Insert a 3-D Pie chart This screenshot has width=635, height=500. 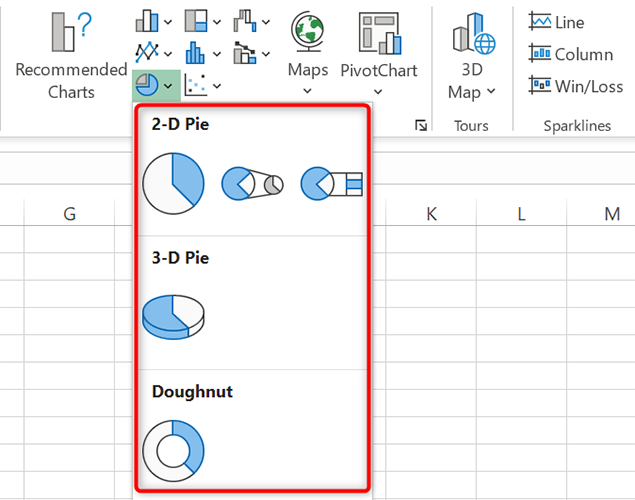pos(173,315)
